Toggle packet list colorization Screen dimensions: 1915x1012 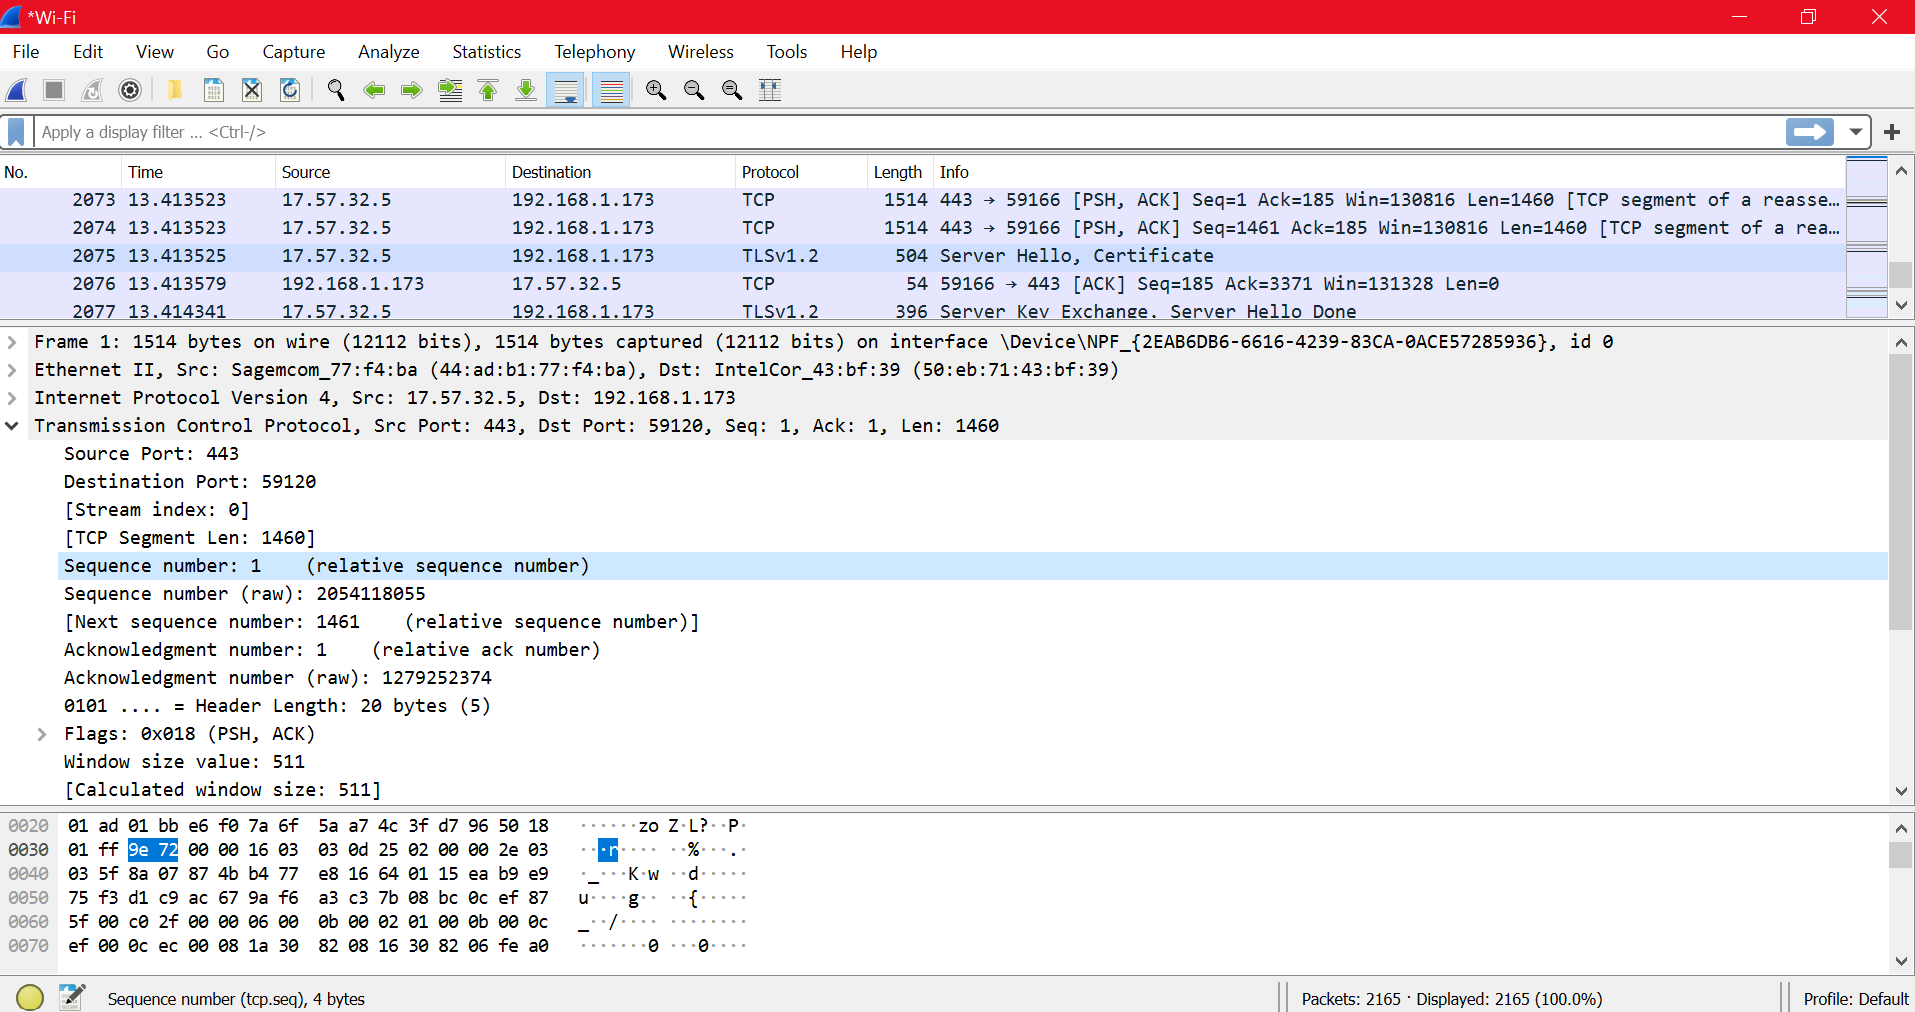pyautogui.click(x=611, y=90)
